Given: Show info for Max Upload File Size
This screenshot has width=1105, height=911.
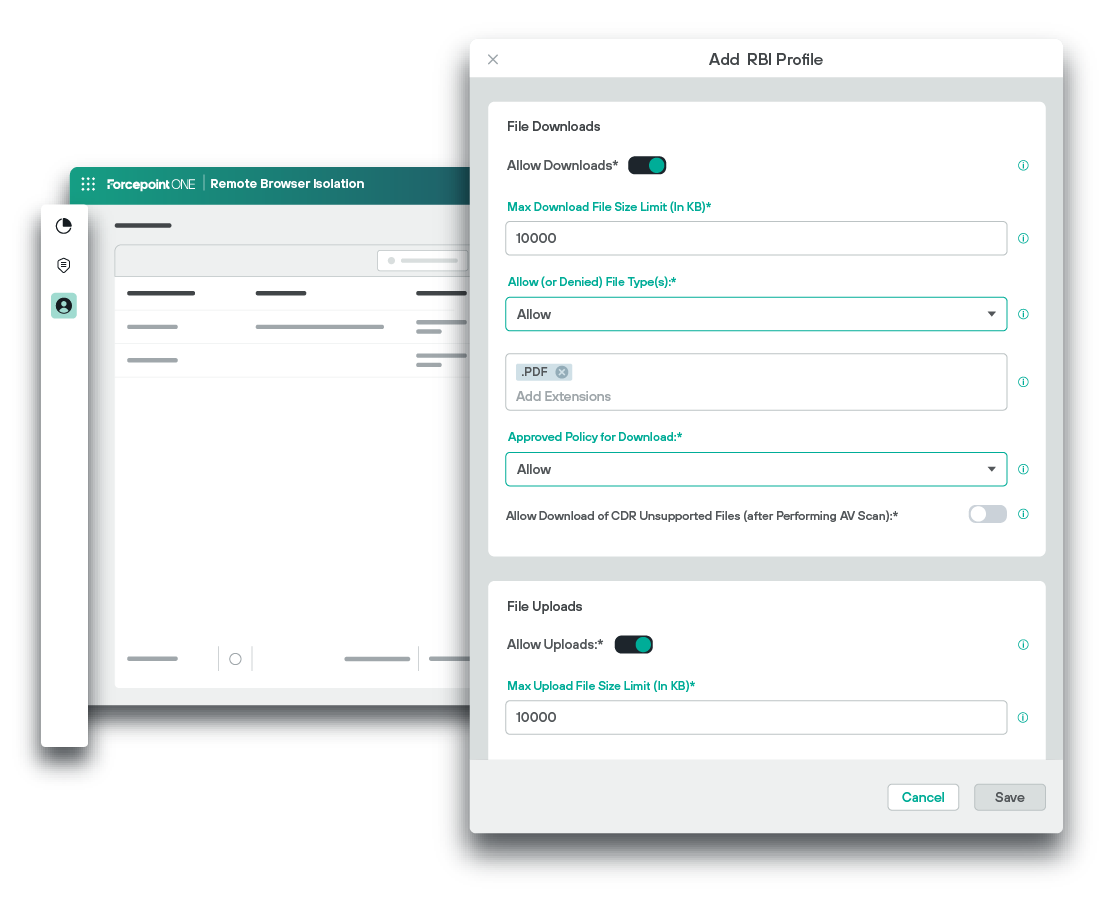Looking at the screenshot, I should (1023, 717).
